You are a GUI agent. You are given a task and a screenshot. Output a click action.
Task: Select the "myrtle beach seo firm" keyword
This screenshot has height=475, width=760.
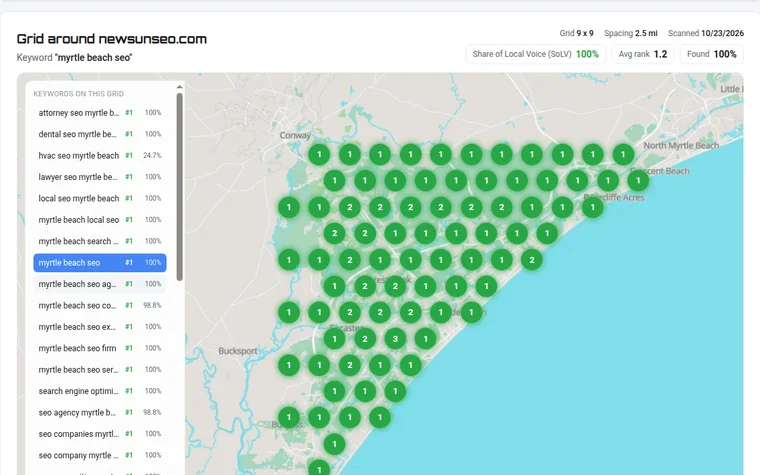coord(100,348)
